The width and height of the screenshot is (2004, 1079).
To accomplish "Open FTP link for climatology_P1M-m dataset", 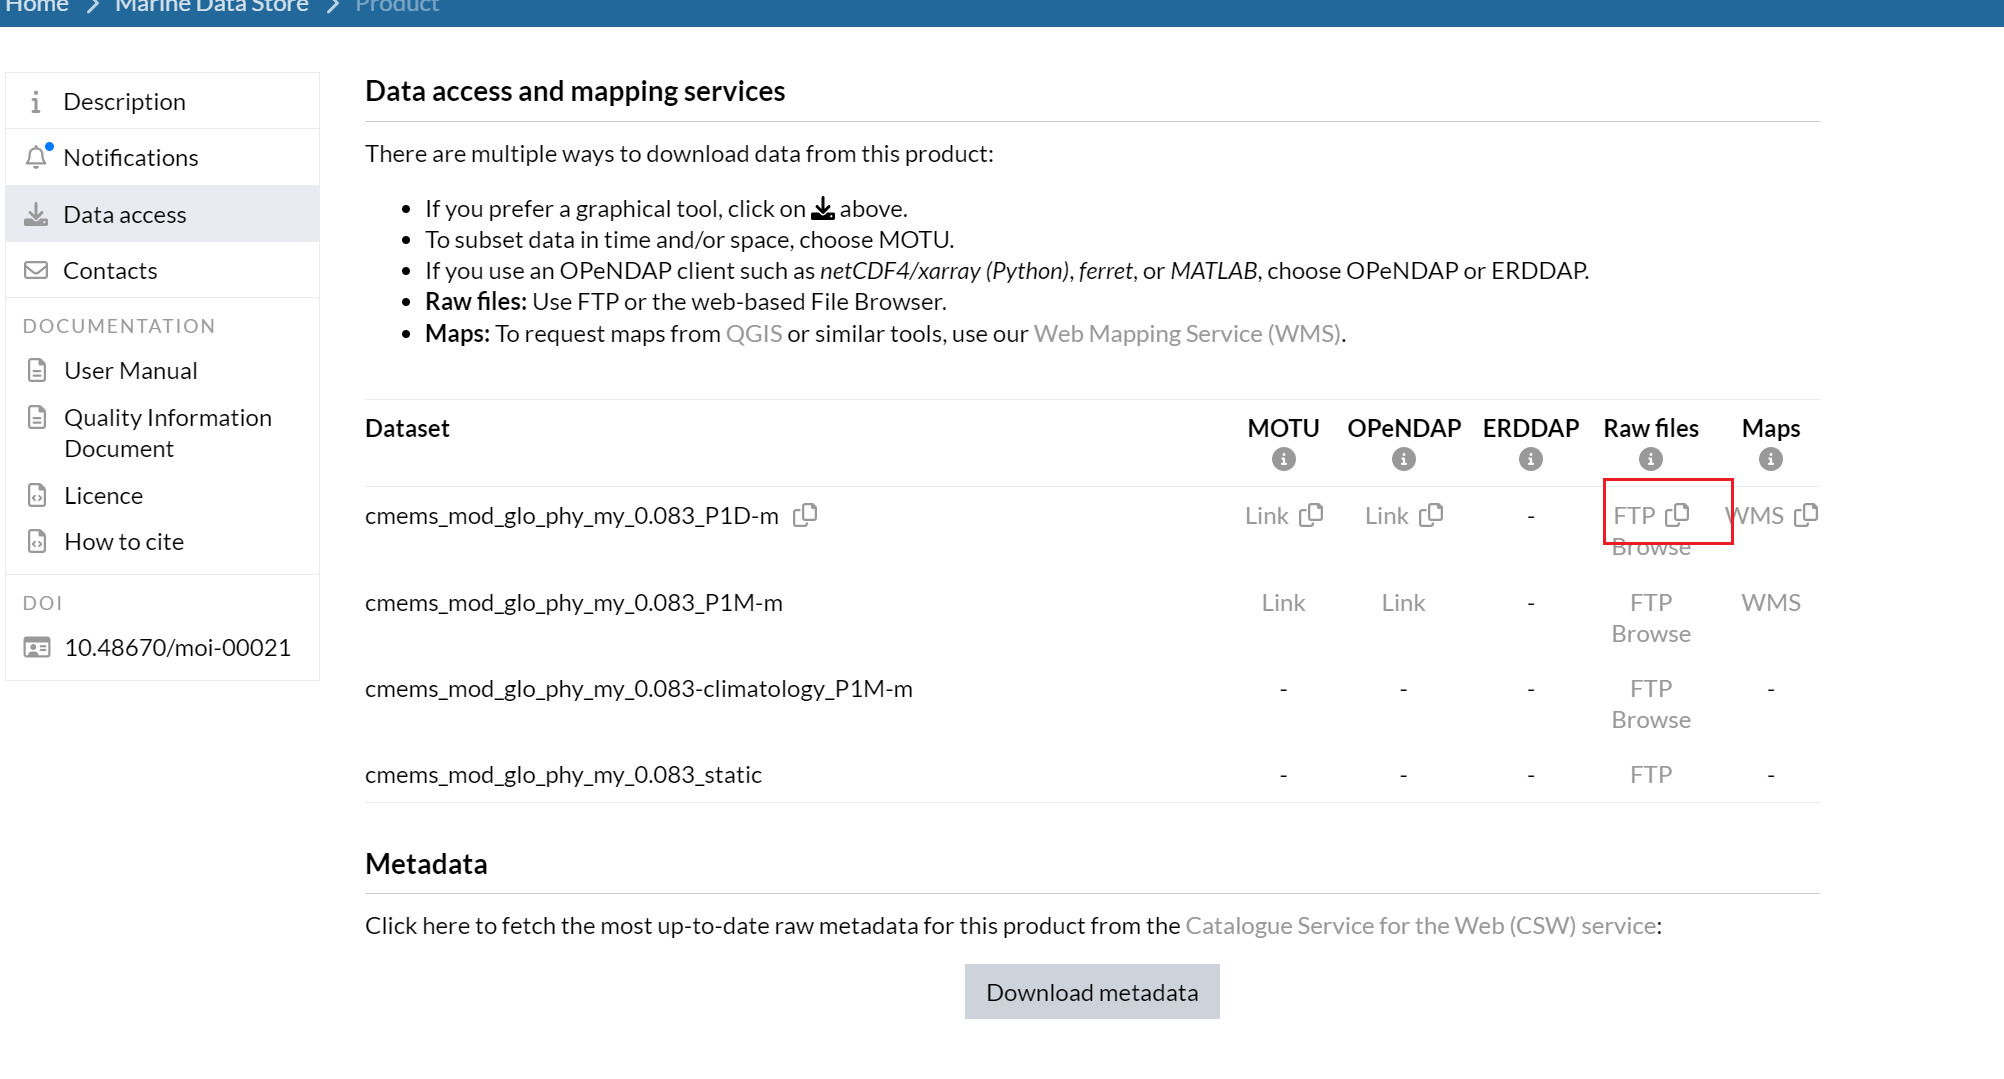I will (1651, 689).
